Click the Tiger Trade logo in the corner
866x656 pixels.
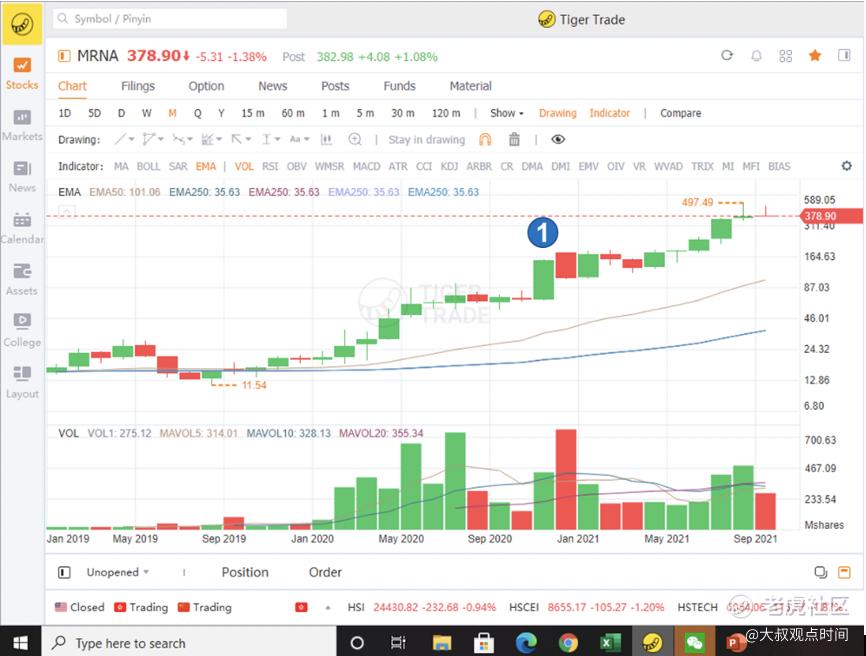pyautogui.click(x=22, y=24)
